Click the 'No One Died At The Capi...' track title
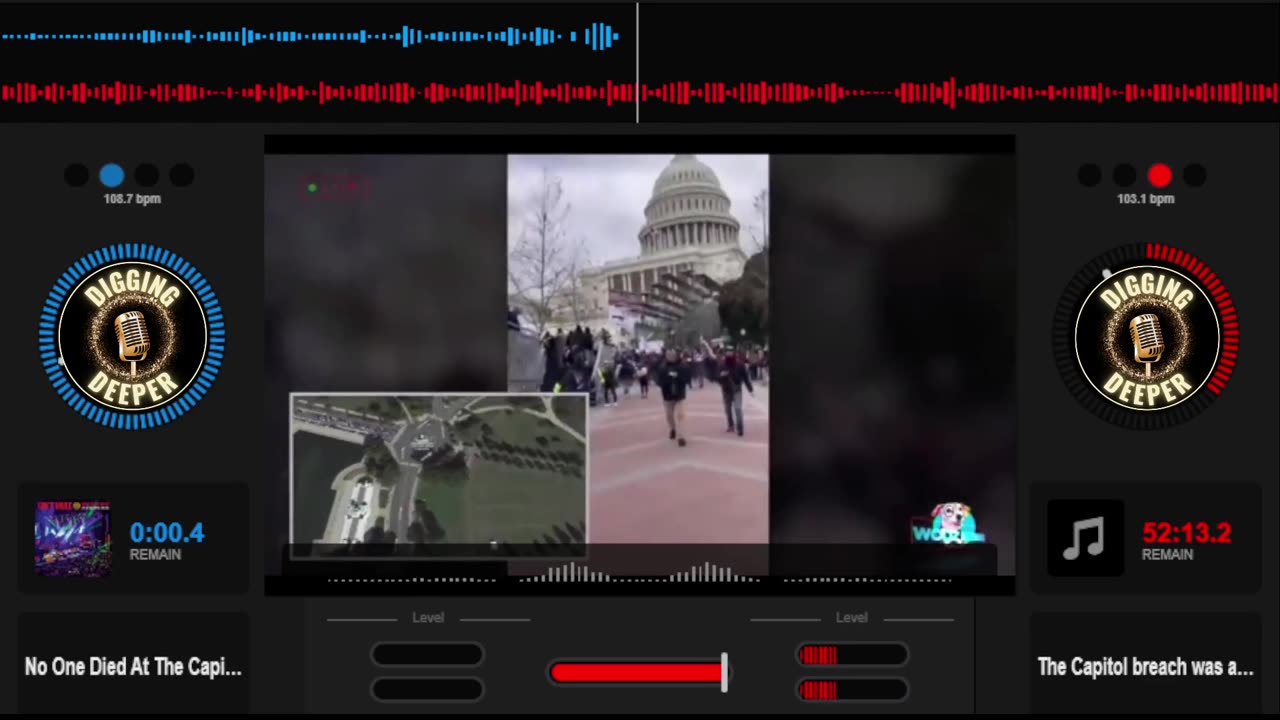Viewport: 1280px width, 720px height. coord(133,667)
